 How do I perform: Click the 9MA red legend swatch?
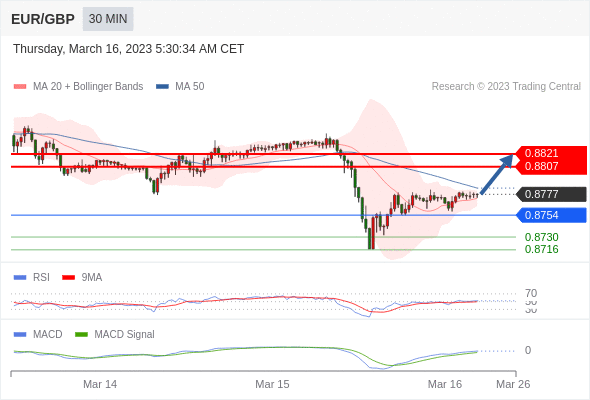coord(68,278)
